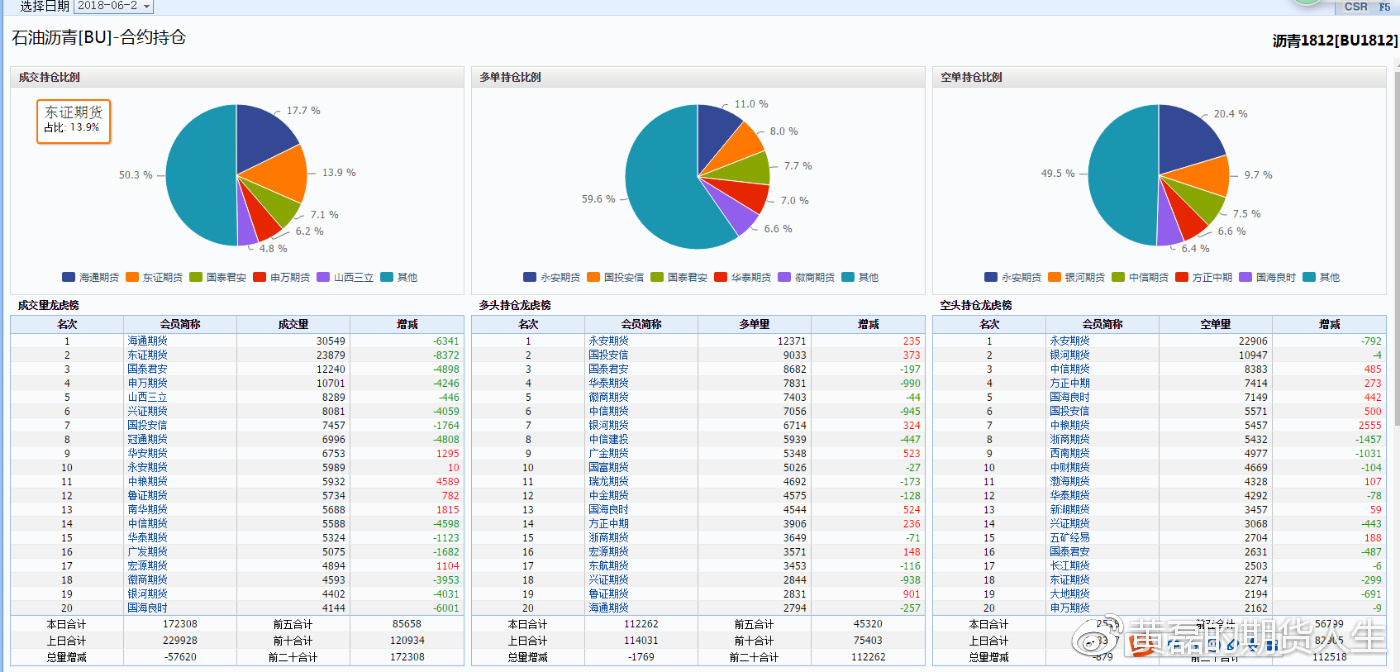Sort short table by 空单里 column header
This screenshot has width=1400, height=672.
(1215, 324)
